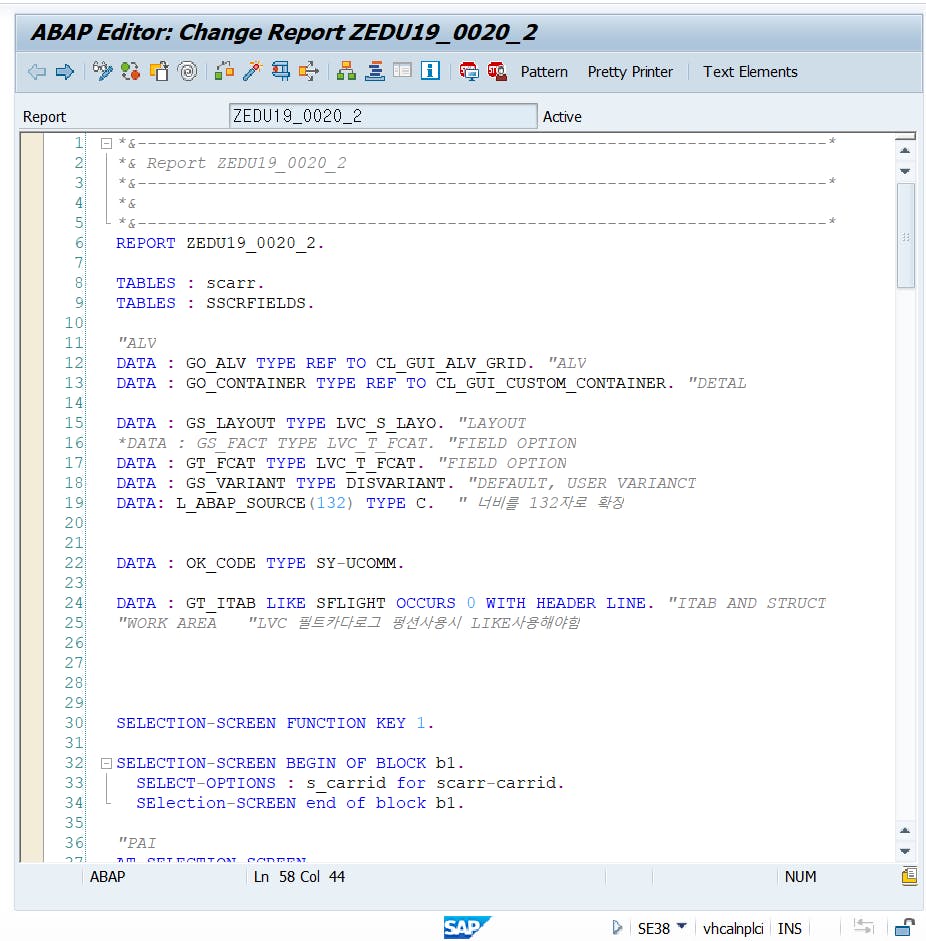Click CL_GUI_ALV_GRID on line 12
The image size is (926, 941).
(451, 364)
